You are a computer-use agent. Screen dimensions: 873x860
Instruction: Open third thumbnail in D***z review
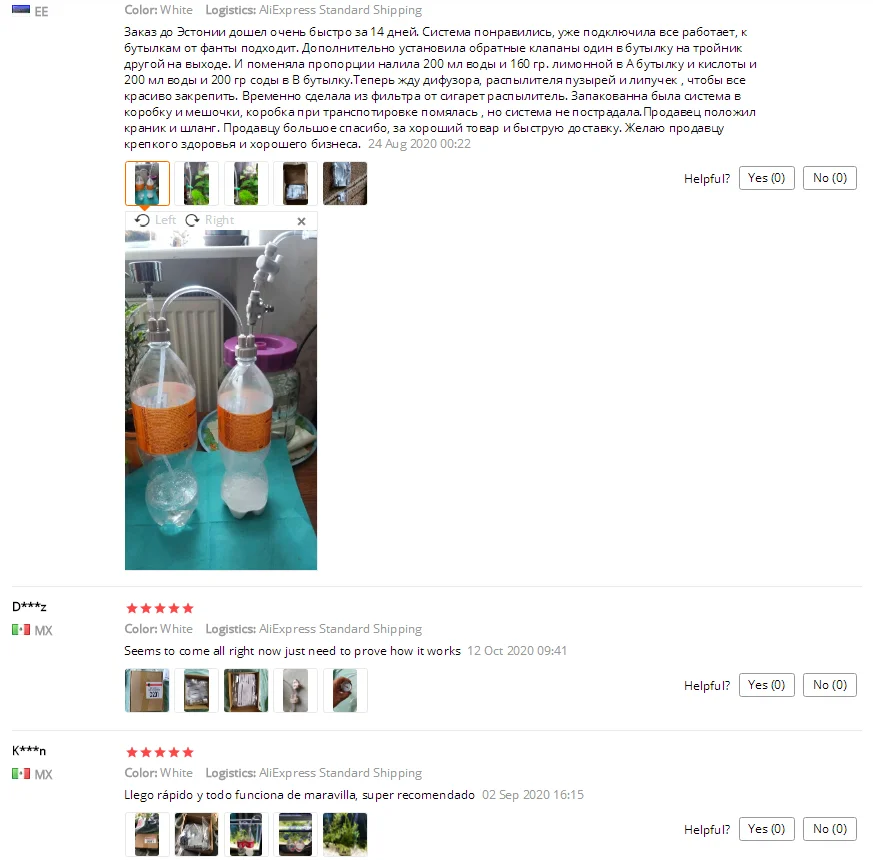pyautogui.click(x=246, y=691)
